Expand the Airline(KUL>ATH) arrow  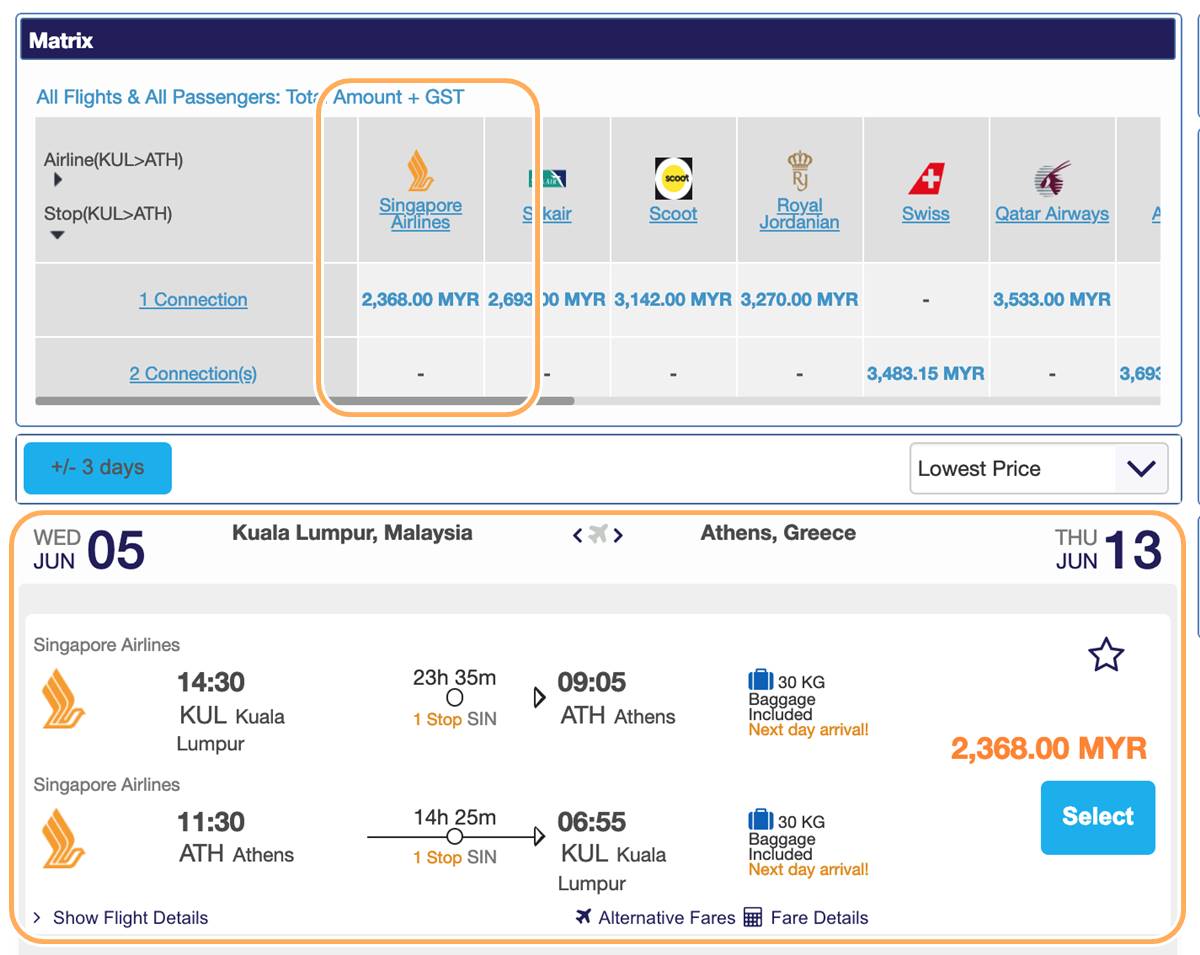point(58,180)
